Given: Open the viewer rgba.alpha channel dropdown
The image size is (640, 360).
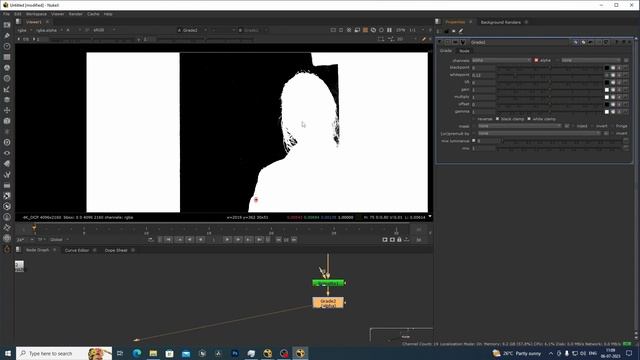Looking at the screenshot, I should tap(49, 30).
